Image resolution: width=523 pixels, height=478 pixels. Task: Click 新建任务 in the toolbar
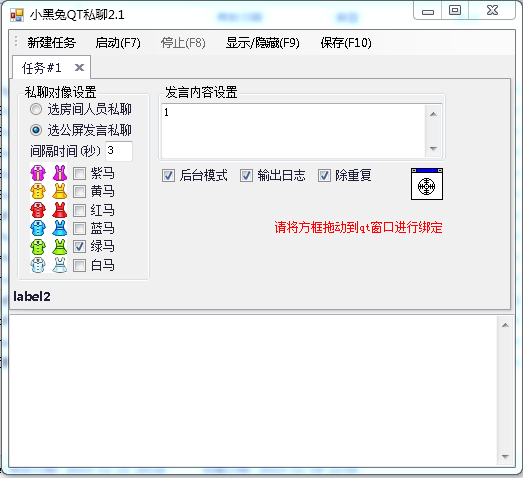[51, 43]
